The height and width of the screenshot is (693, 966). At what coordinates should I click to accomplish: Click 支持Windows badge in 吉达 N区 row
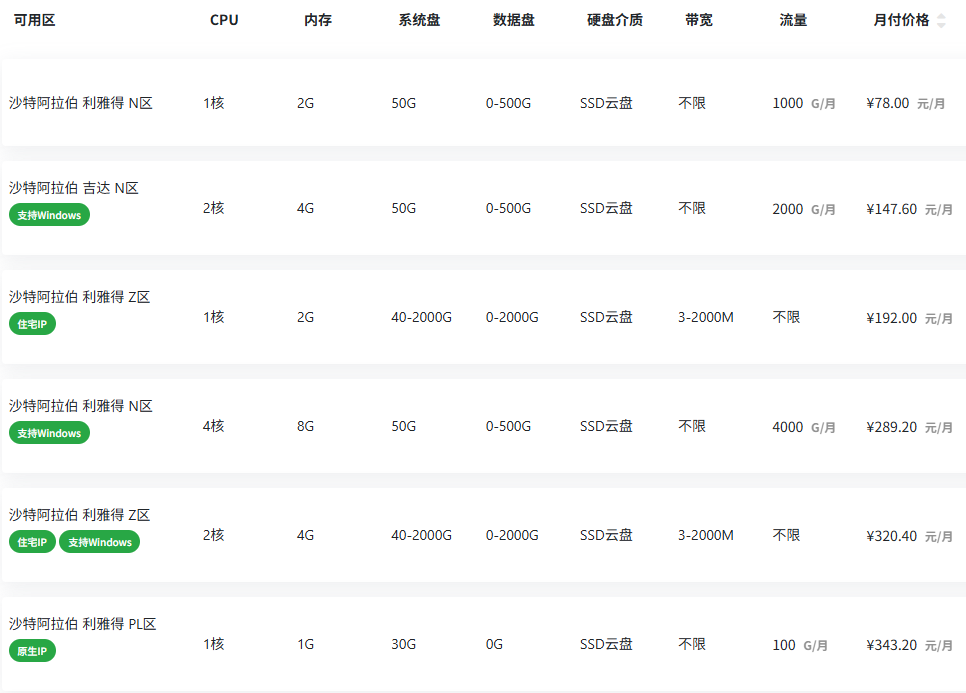[49, 215]
